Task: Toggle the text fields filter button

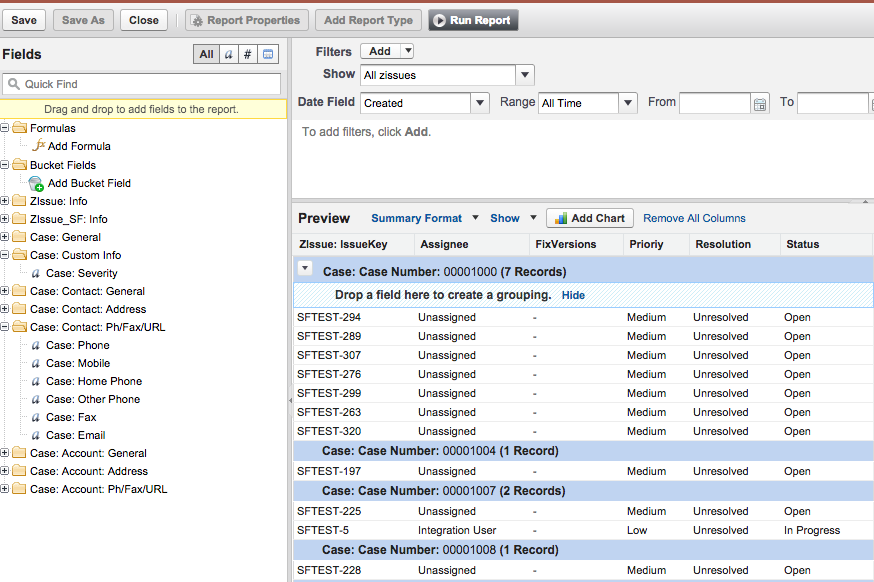Action: pos(228,54)
